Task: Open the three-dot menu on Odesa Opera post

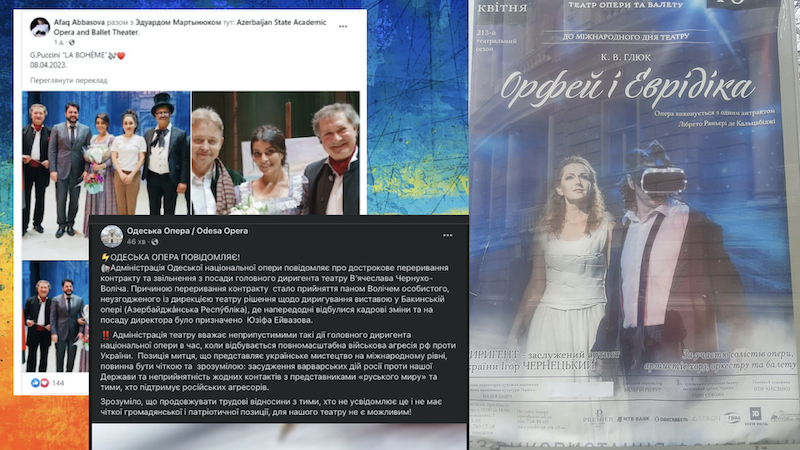Action: point(447,235)
